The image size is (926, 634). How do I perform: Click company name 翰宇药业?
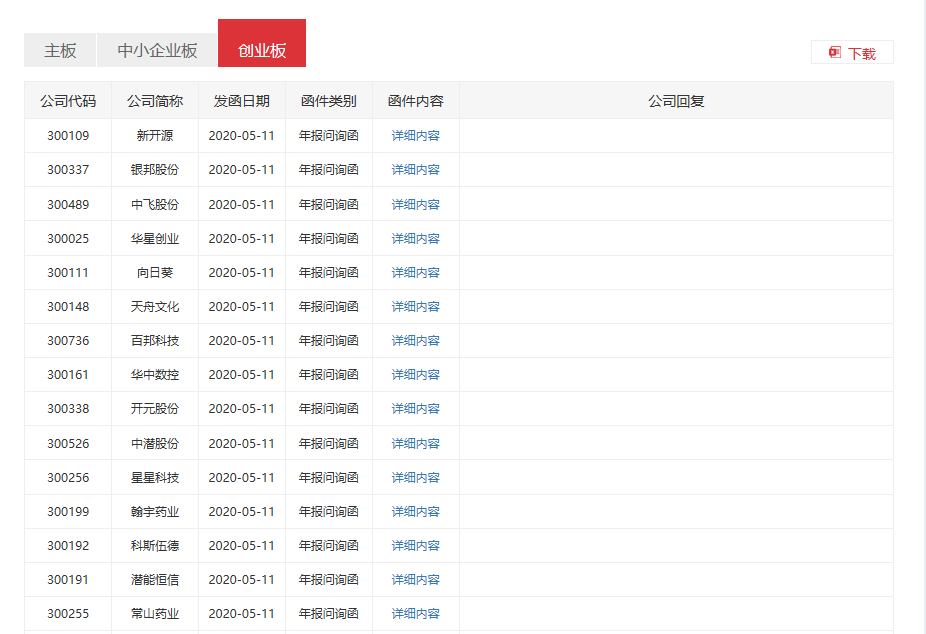tap(155, 512)
